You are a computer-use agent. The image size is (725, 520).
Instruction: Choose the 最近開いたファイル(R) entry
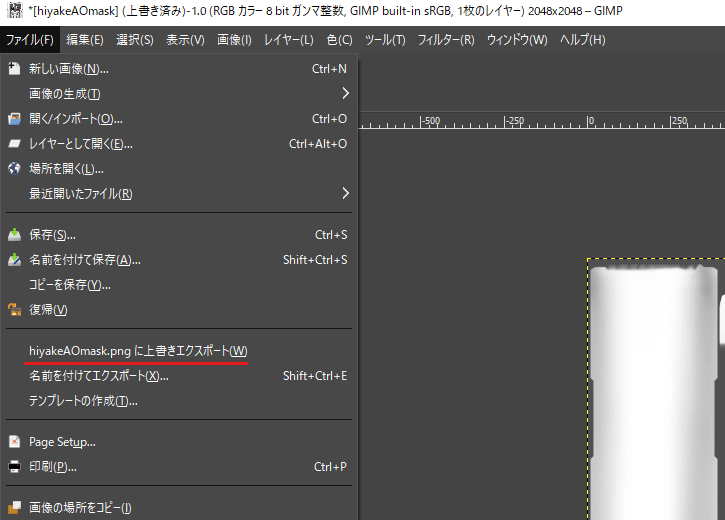point(179,194)
